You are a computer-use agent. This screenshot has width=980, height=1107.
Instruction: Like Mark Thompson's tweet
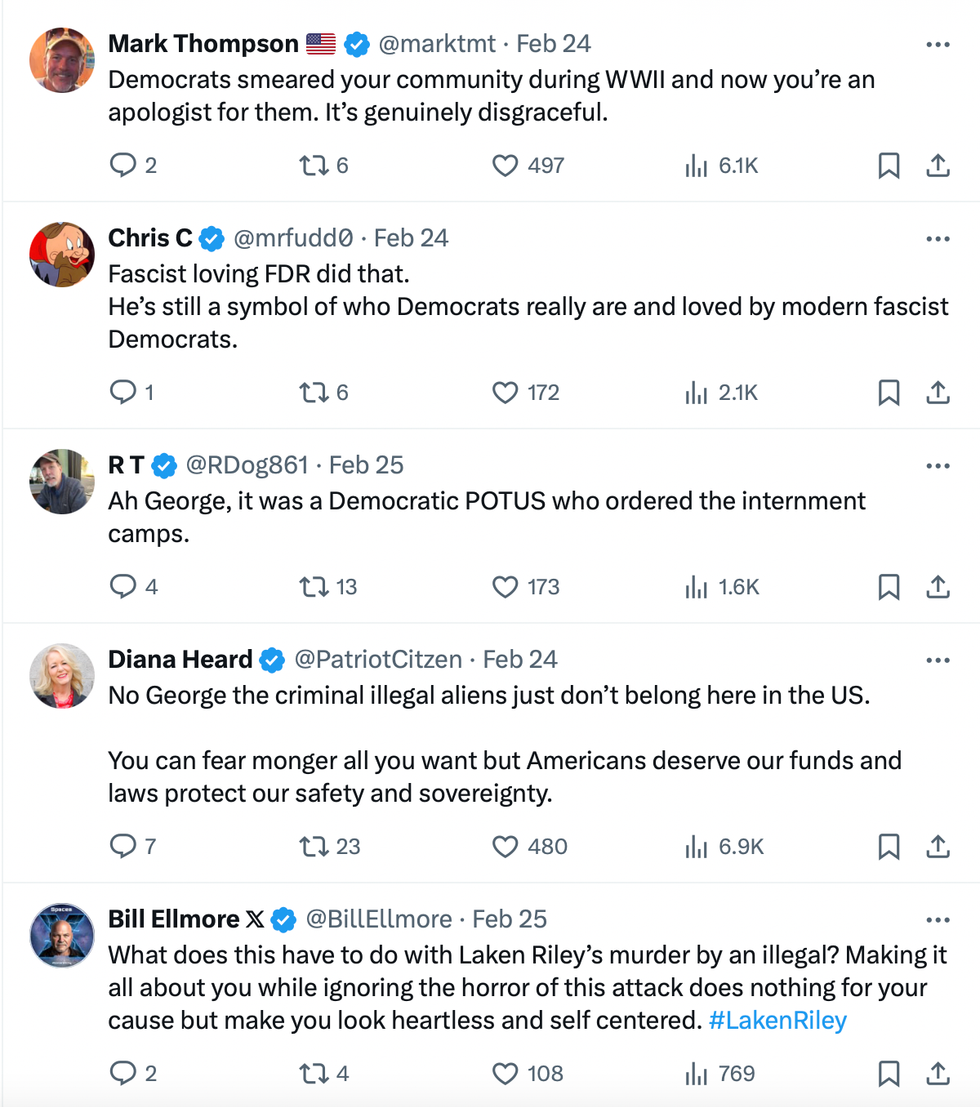click(506, 165)
